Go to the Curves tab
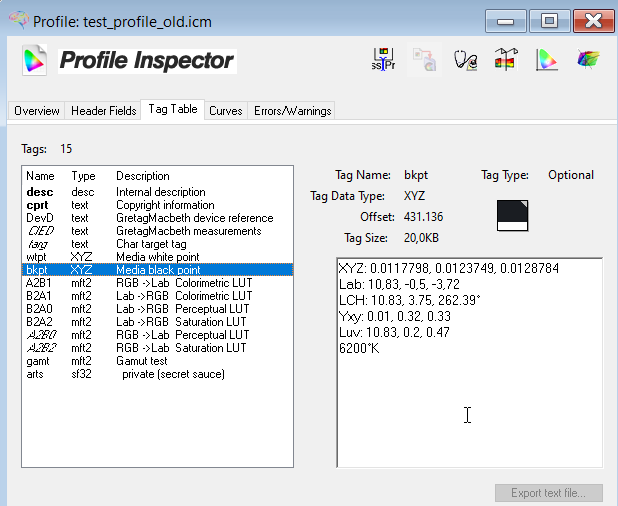 [x=225, y=111]
